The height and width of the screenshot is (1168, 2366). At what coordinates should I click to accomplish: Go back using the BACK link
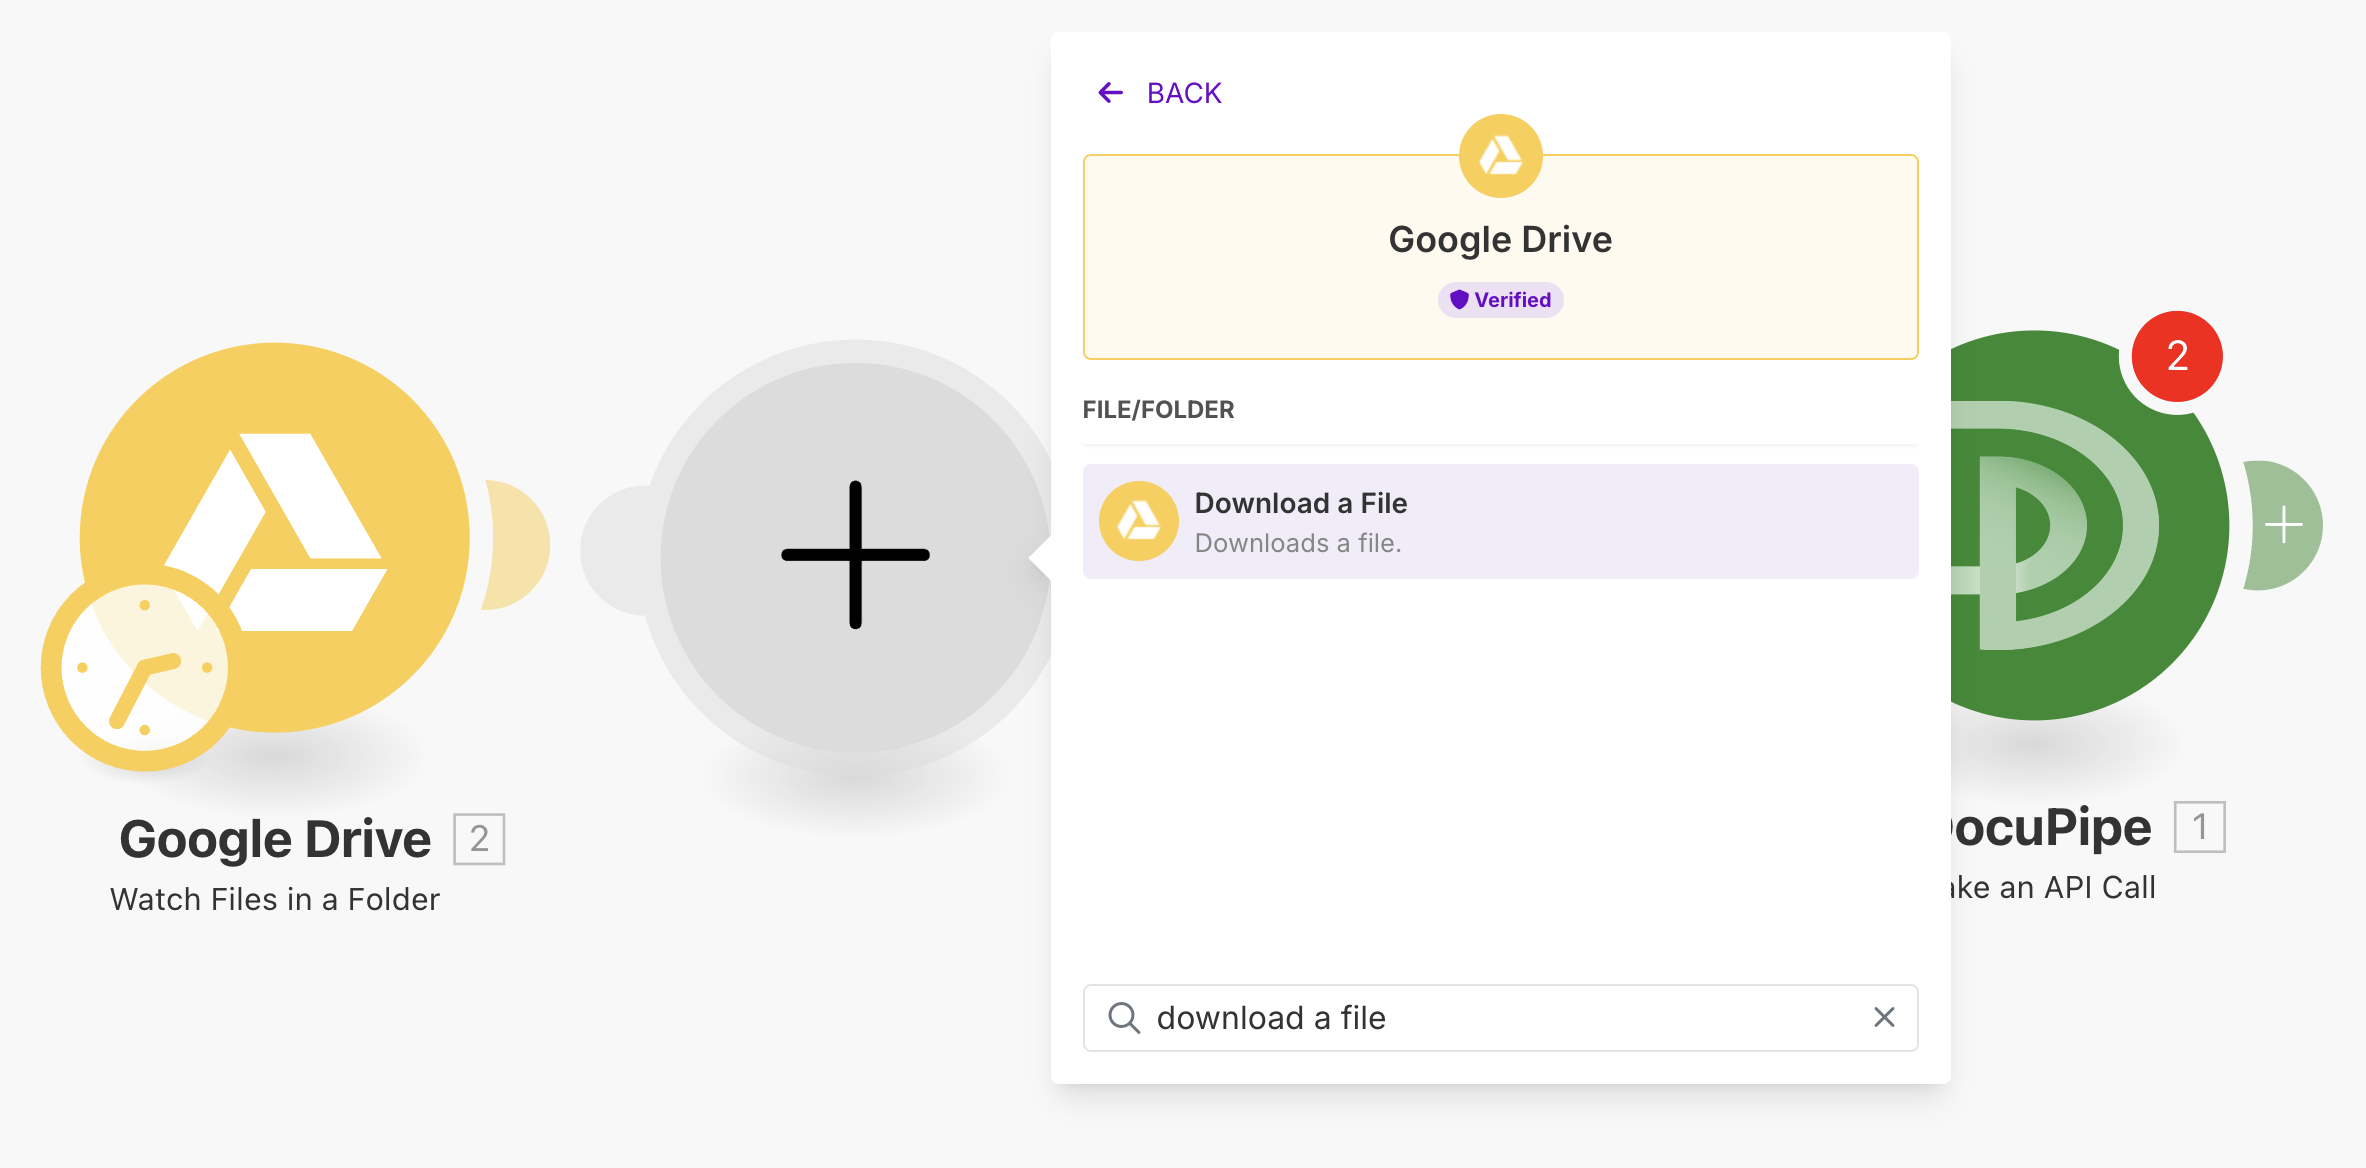click(1184, 93)
